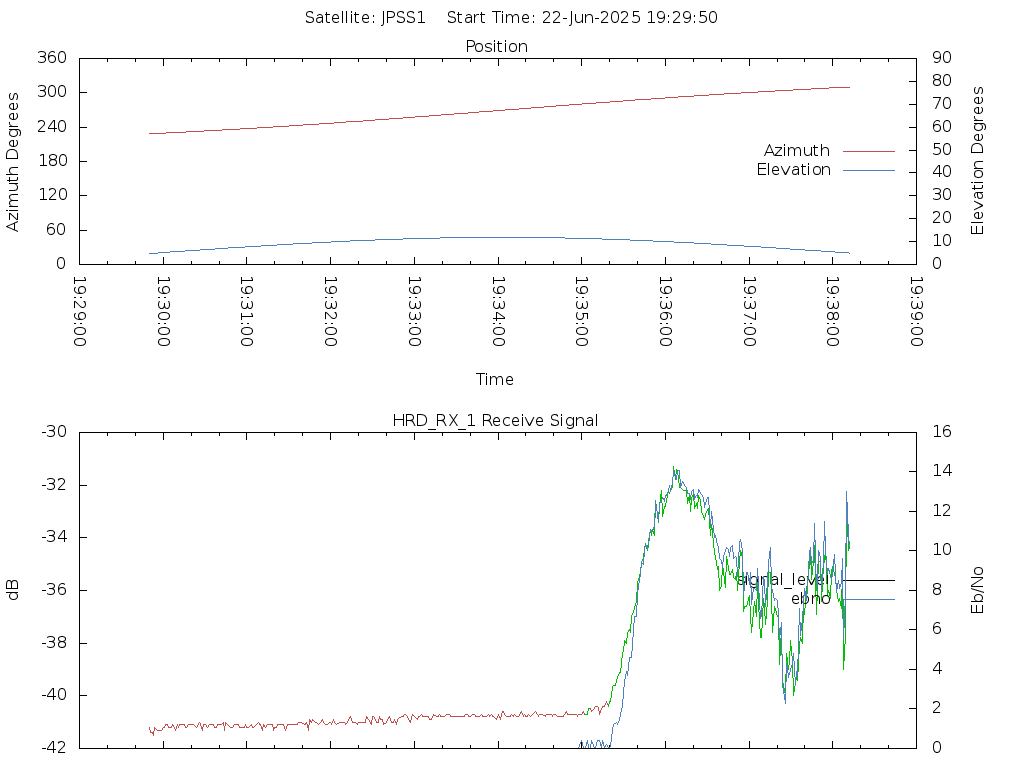Viewport: 1024px width, 768px height.
Task: Click the red Azimuth legend line sample
Action: (x=869, y=152)
